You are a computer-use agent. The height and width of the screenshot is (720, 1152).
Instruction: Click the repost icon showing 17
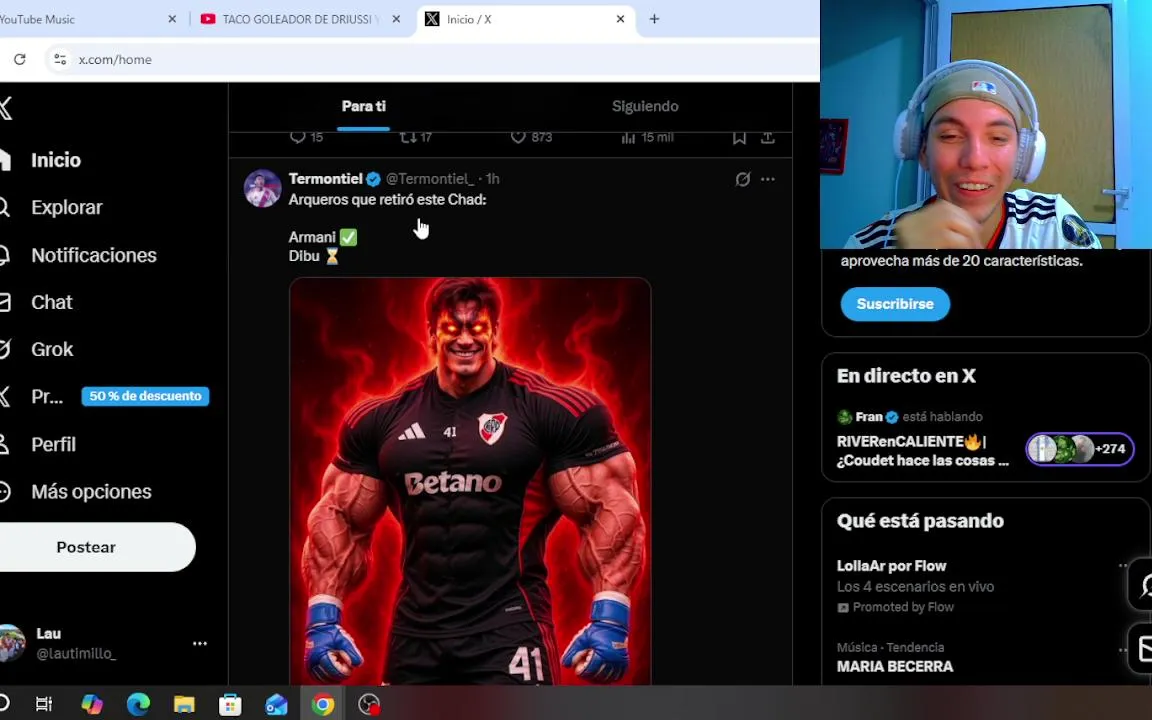point(416,137)
